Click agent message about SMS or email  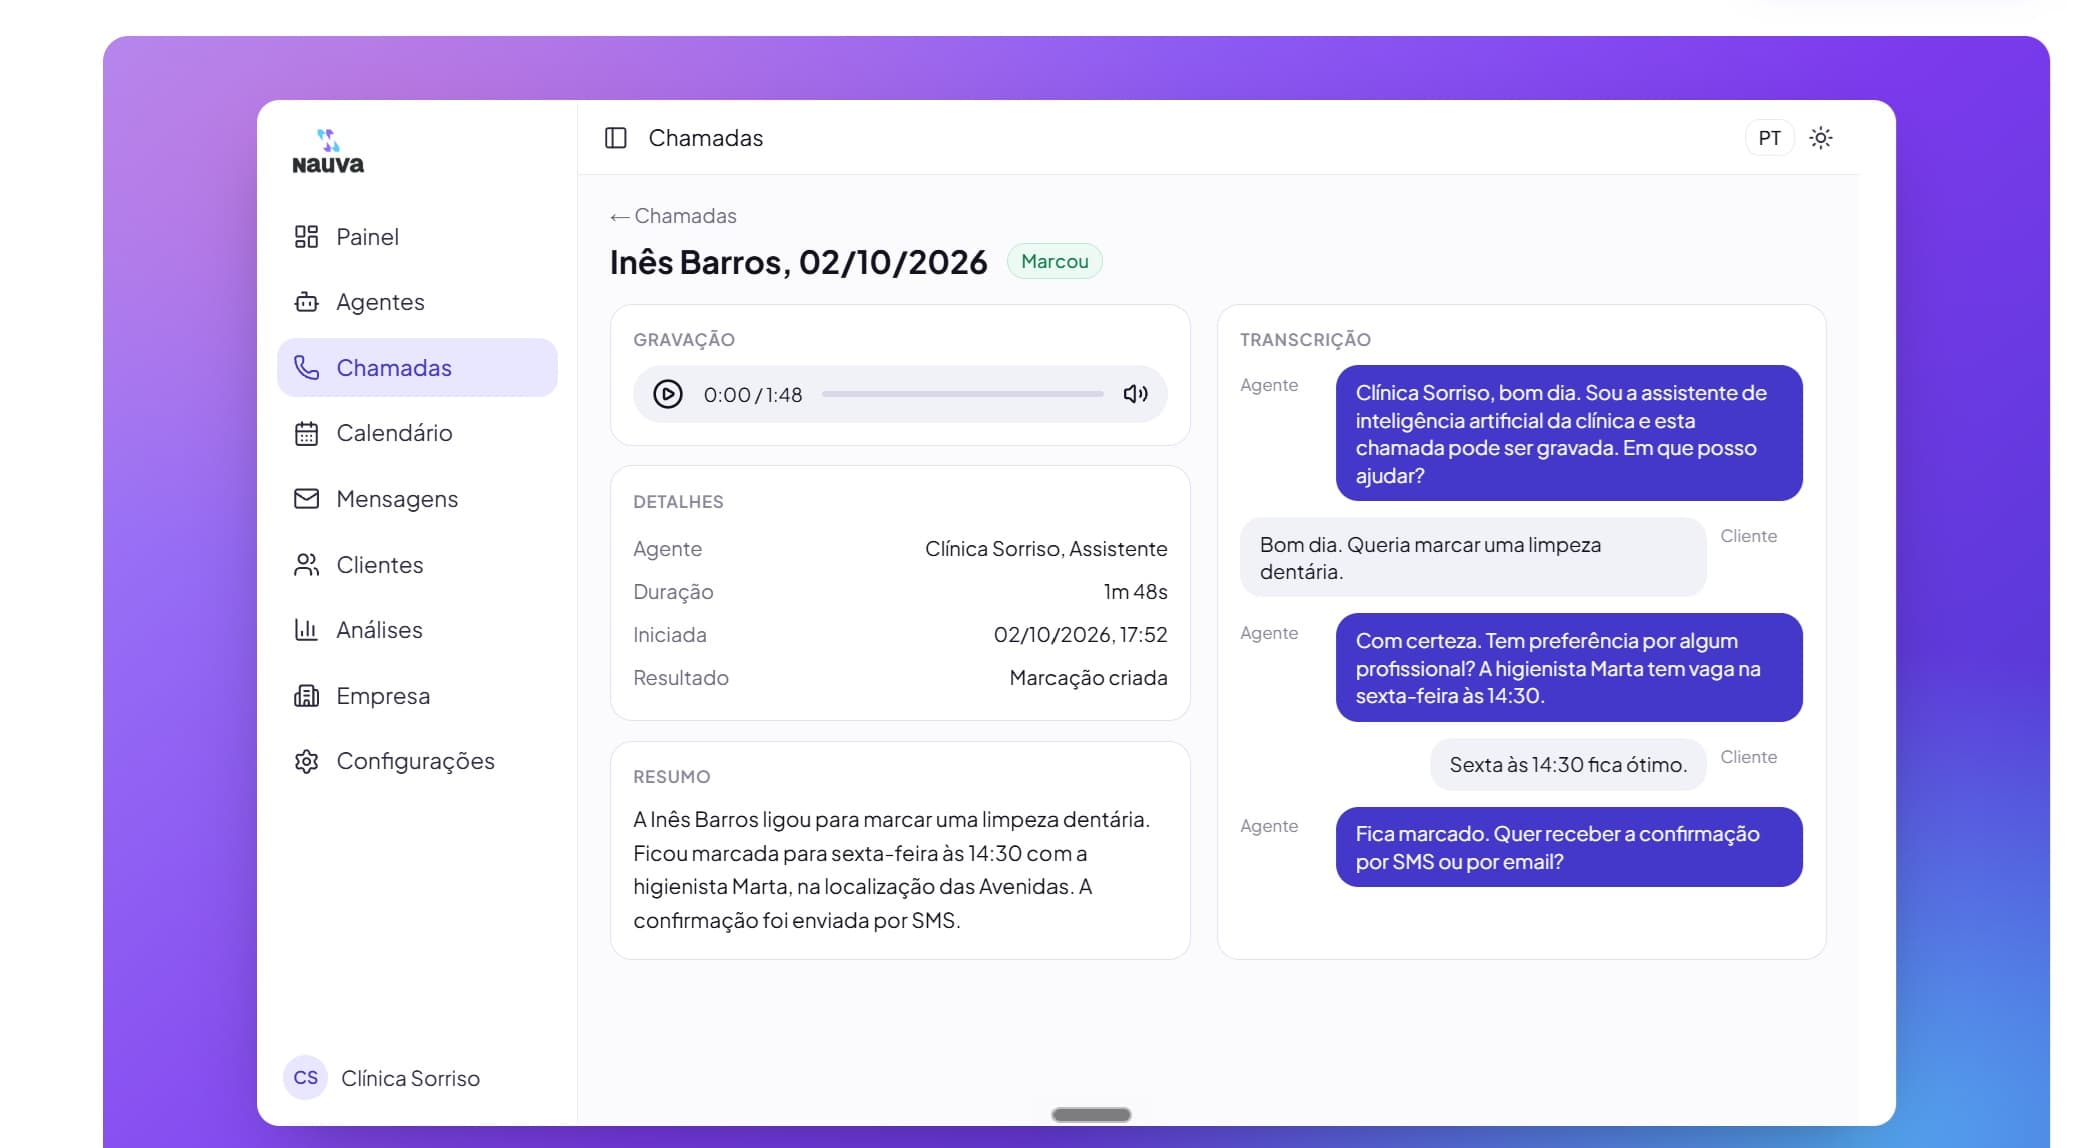pos(1569,847)
